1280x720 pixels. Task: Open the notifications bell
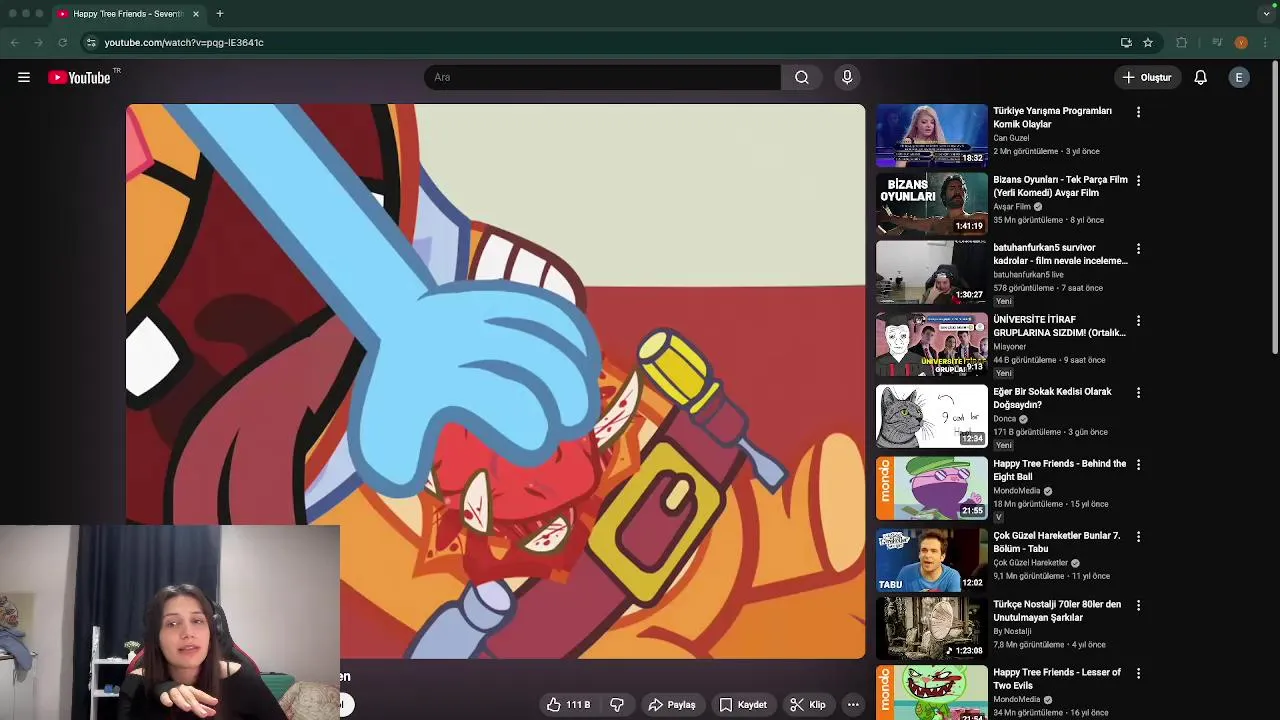[x=1201, y=77]
